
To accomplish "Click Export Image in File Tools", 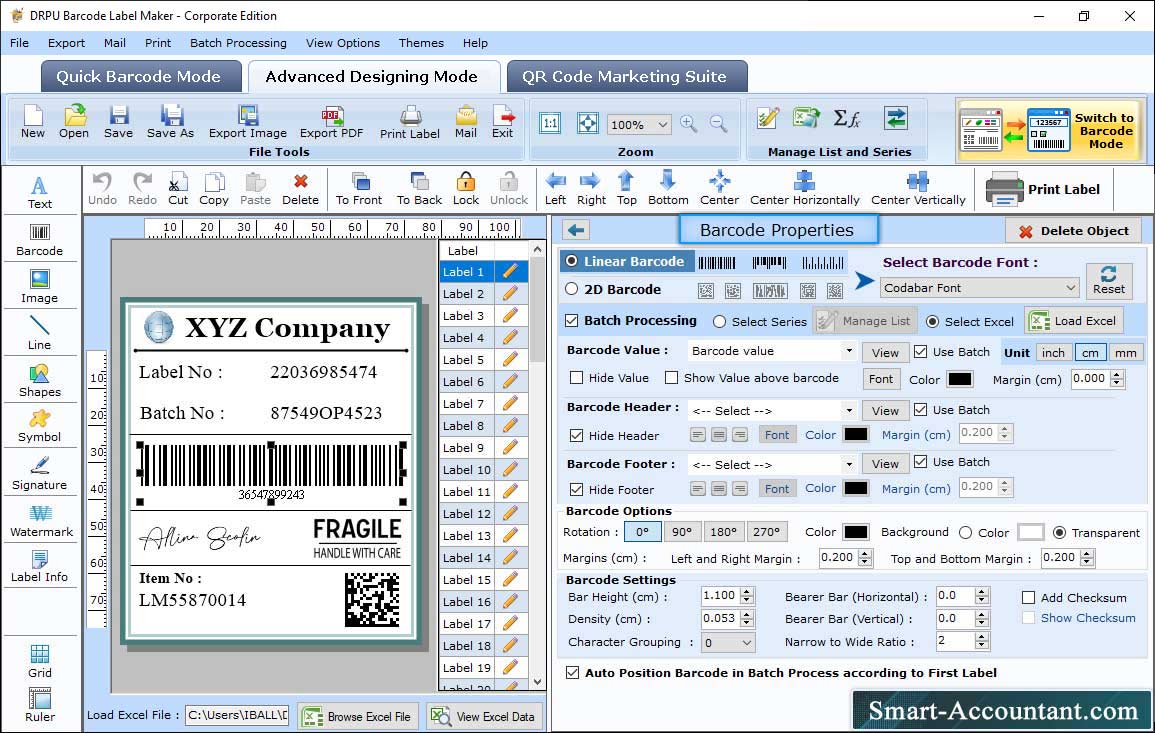I will click(248, 122).
